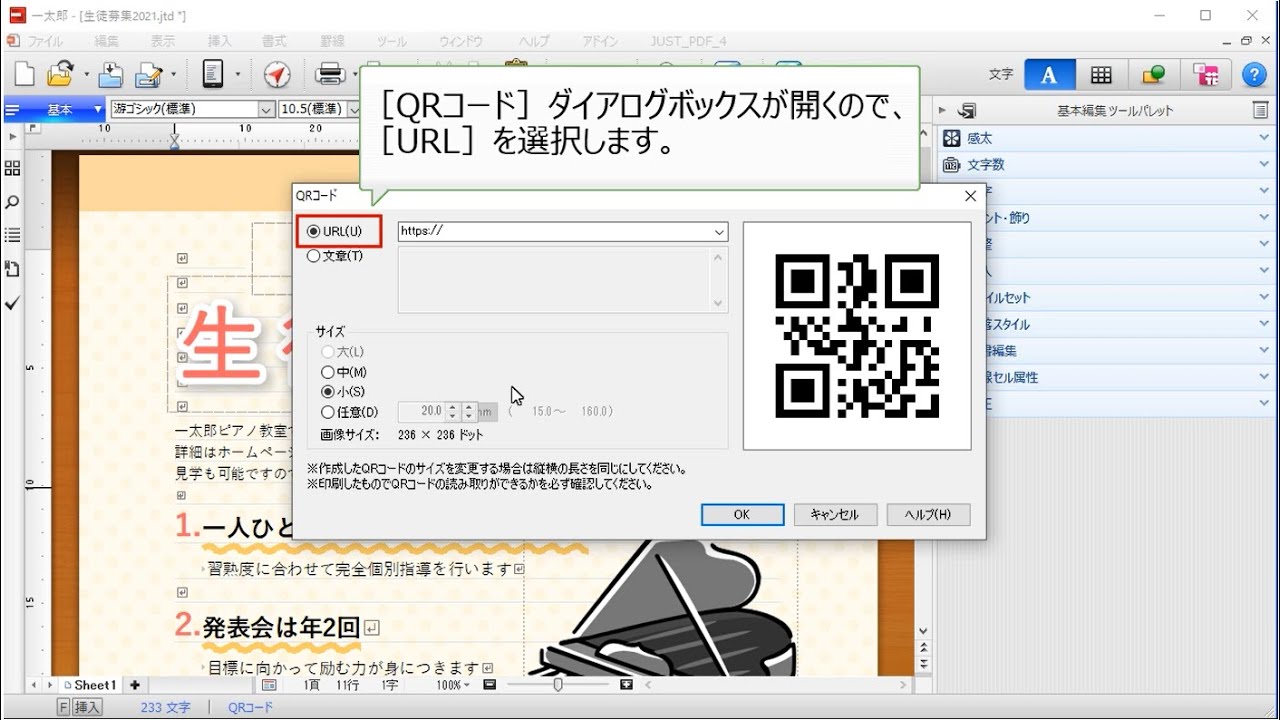Click the New document icon

tap(24, 74)
